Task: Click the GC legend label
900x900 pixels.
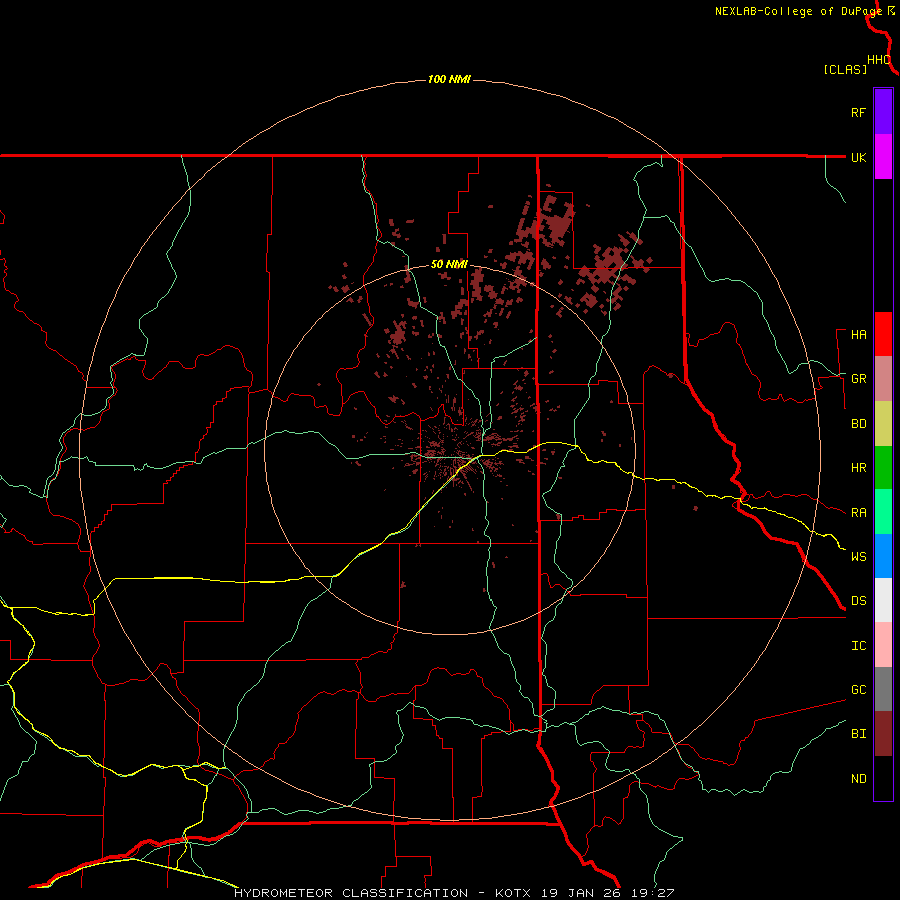Action: click(x=859, y=690)
